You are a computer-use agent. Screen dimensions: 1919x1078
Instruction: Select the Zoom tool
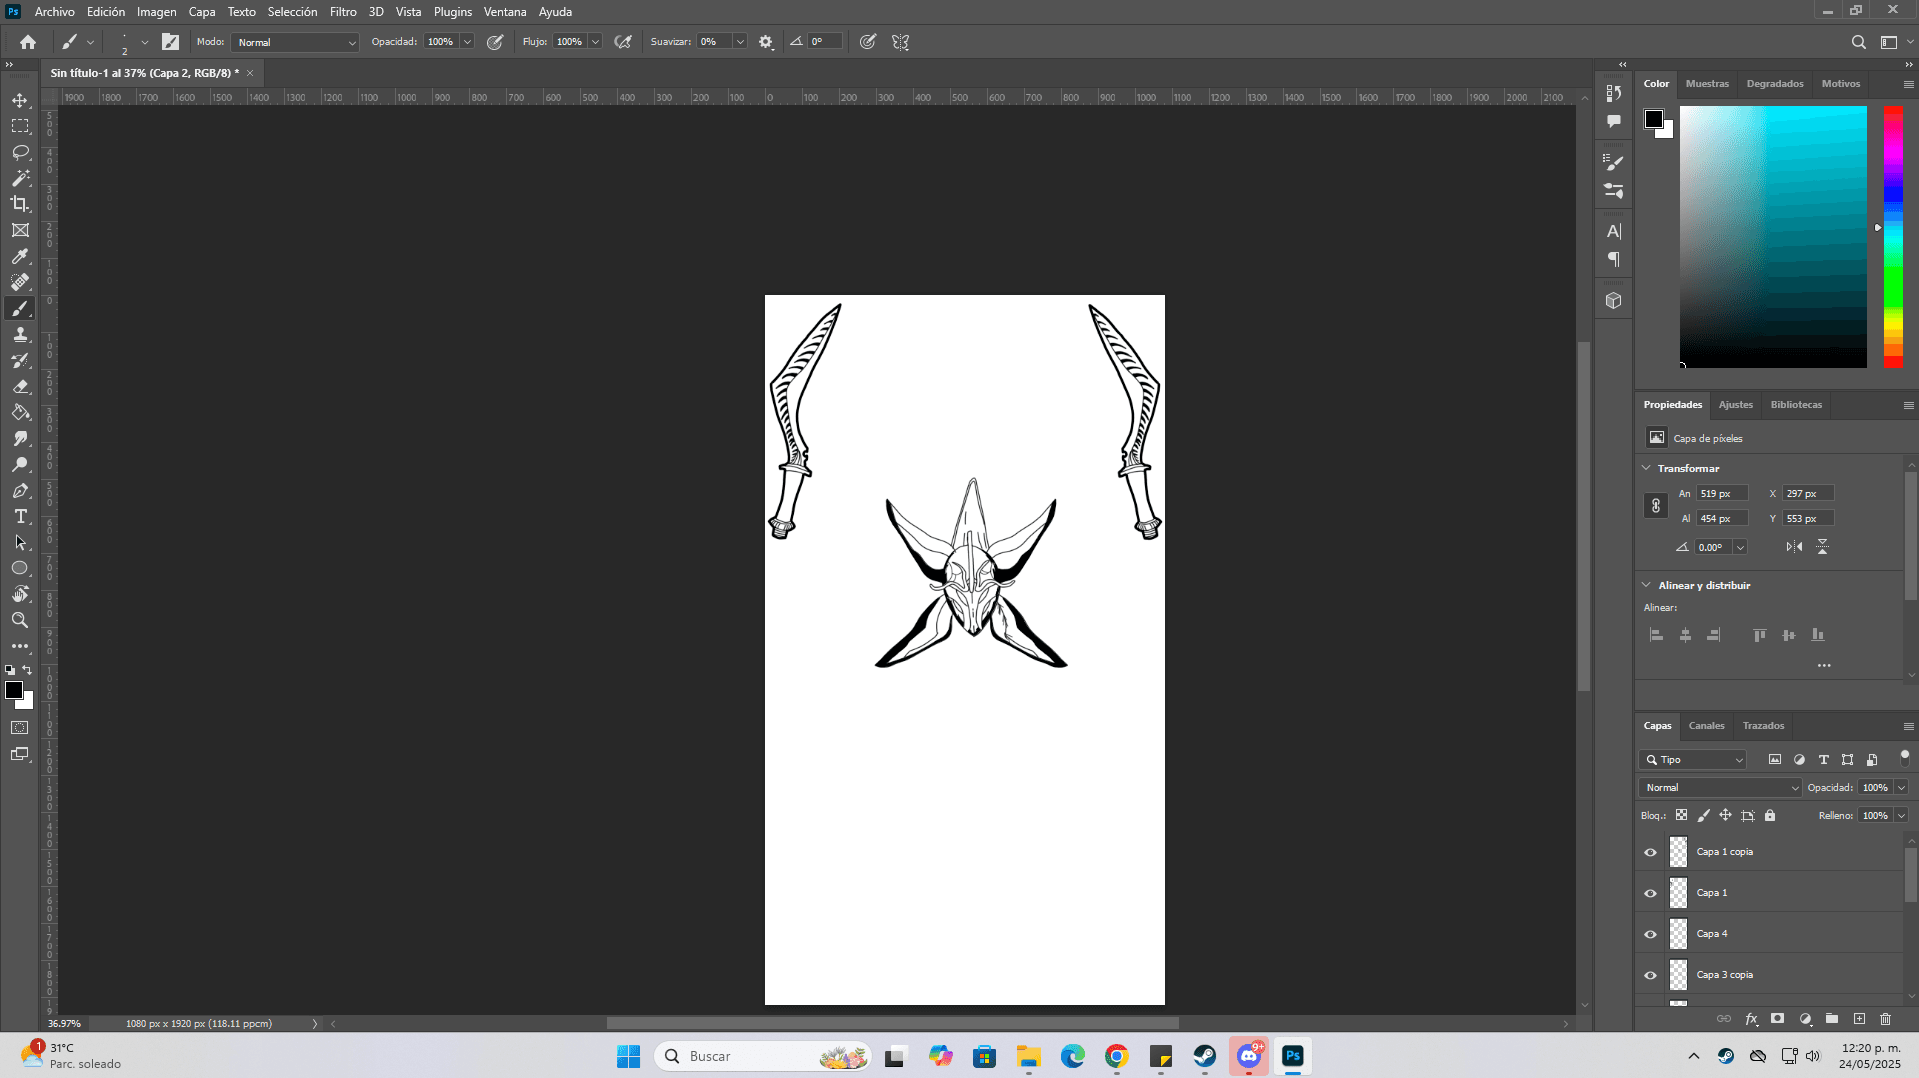click(x=20, y=620)
